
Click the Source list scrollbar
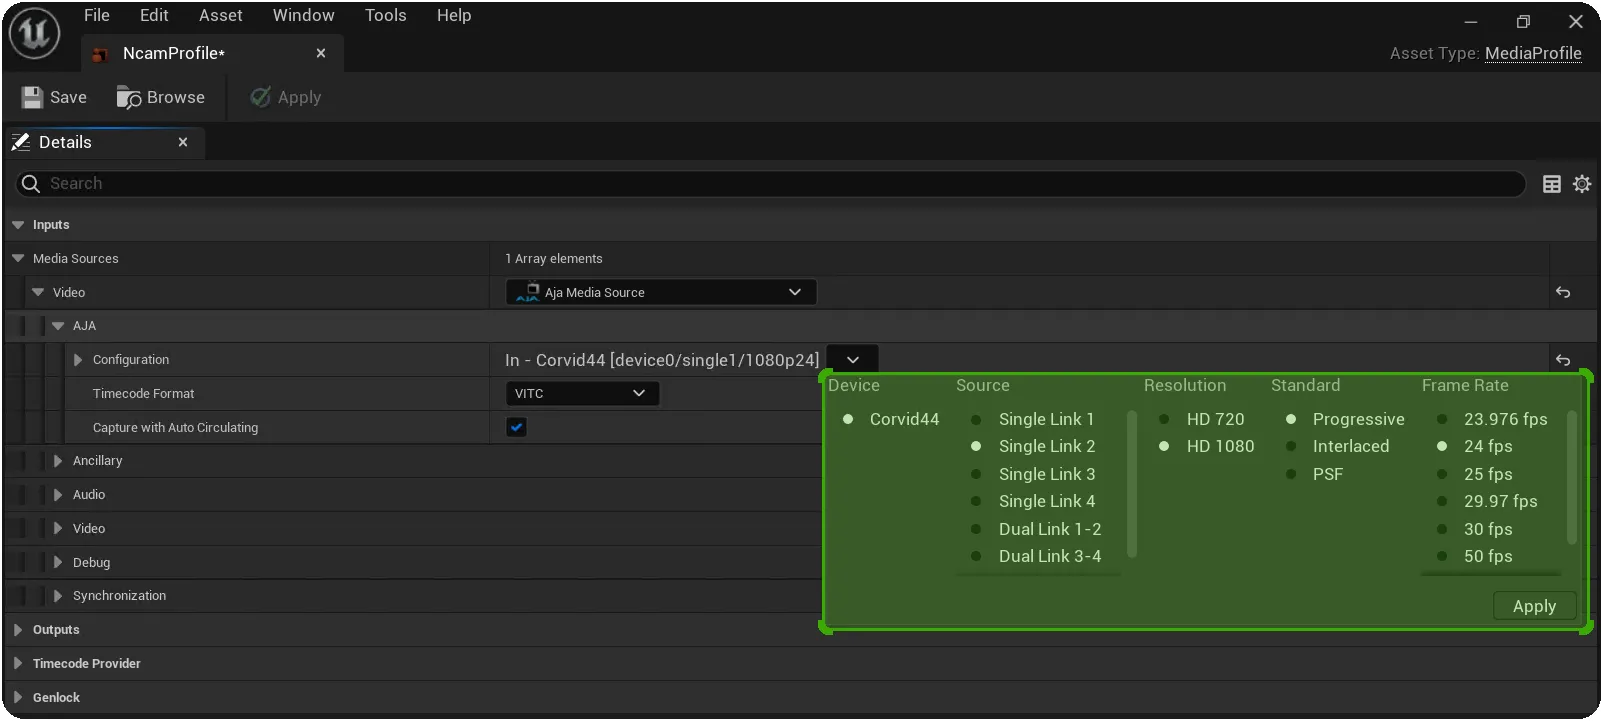(x=1132, y=483)
